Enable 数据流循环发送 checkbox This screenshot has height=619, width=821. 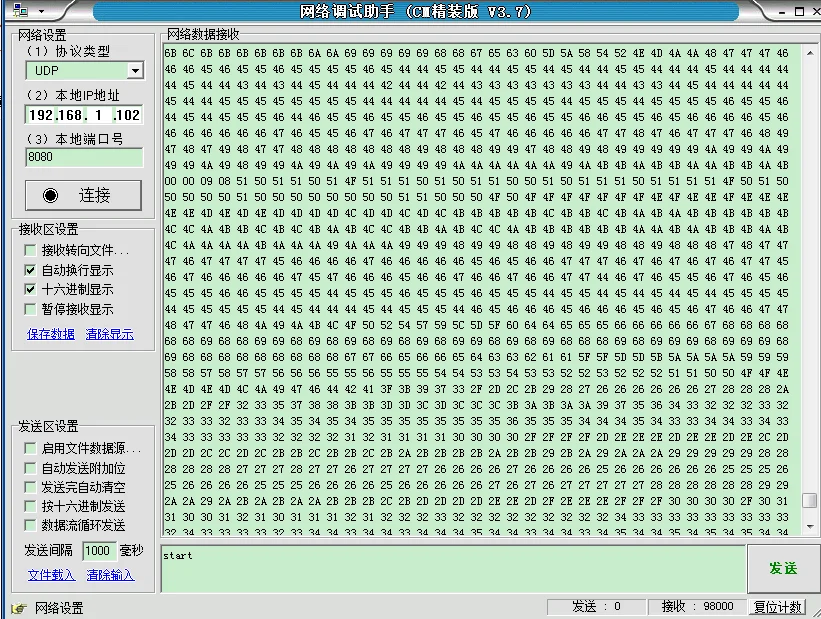tap(30, 525)
